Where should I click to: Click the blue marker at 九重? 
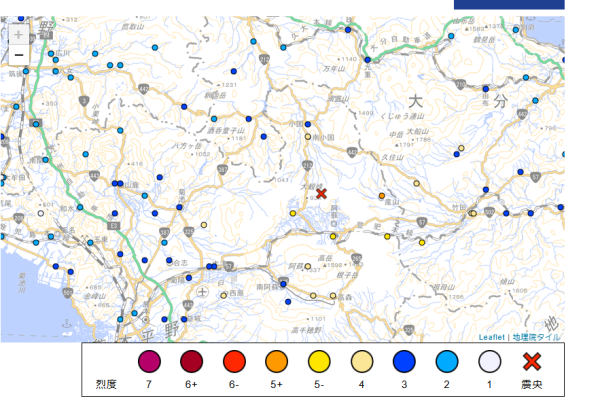coord(368,60)
